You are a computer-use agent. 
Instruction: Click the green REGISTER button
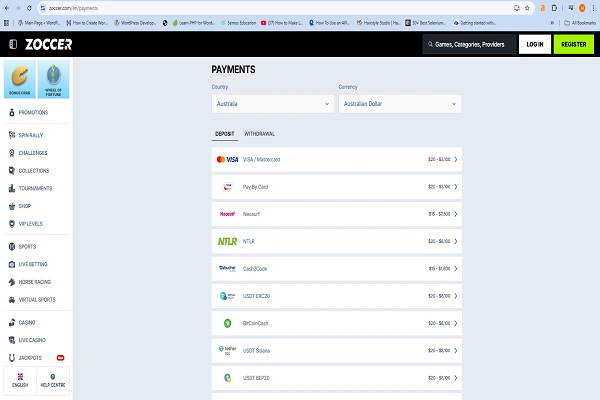(574, 44)
